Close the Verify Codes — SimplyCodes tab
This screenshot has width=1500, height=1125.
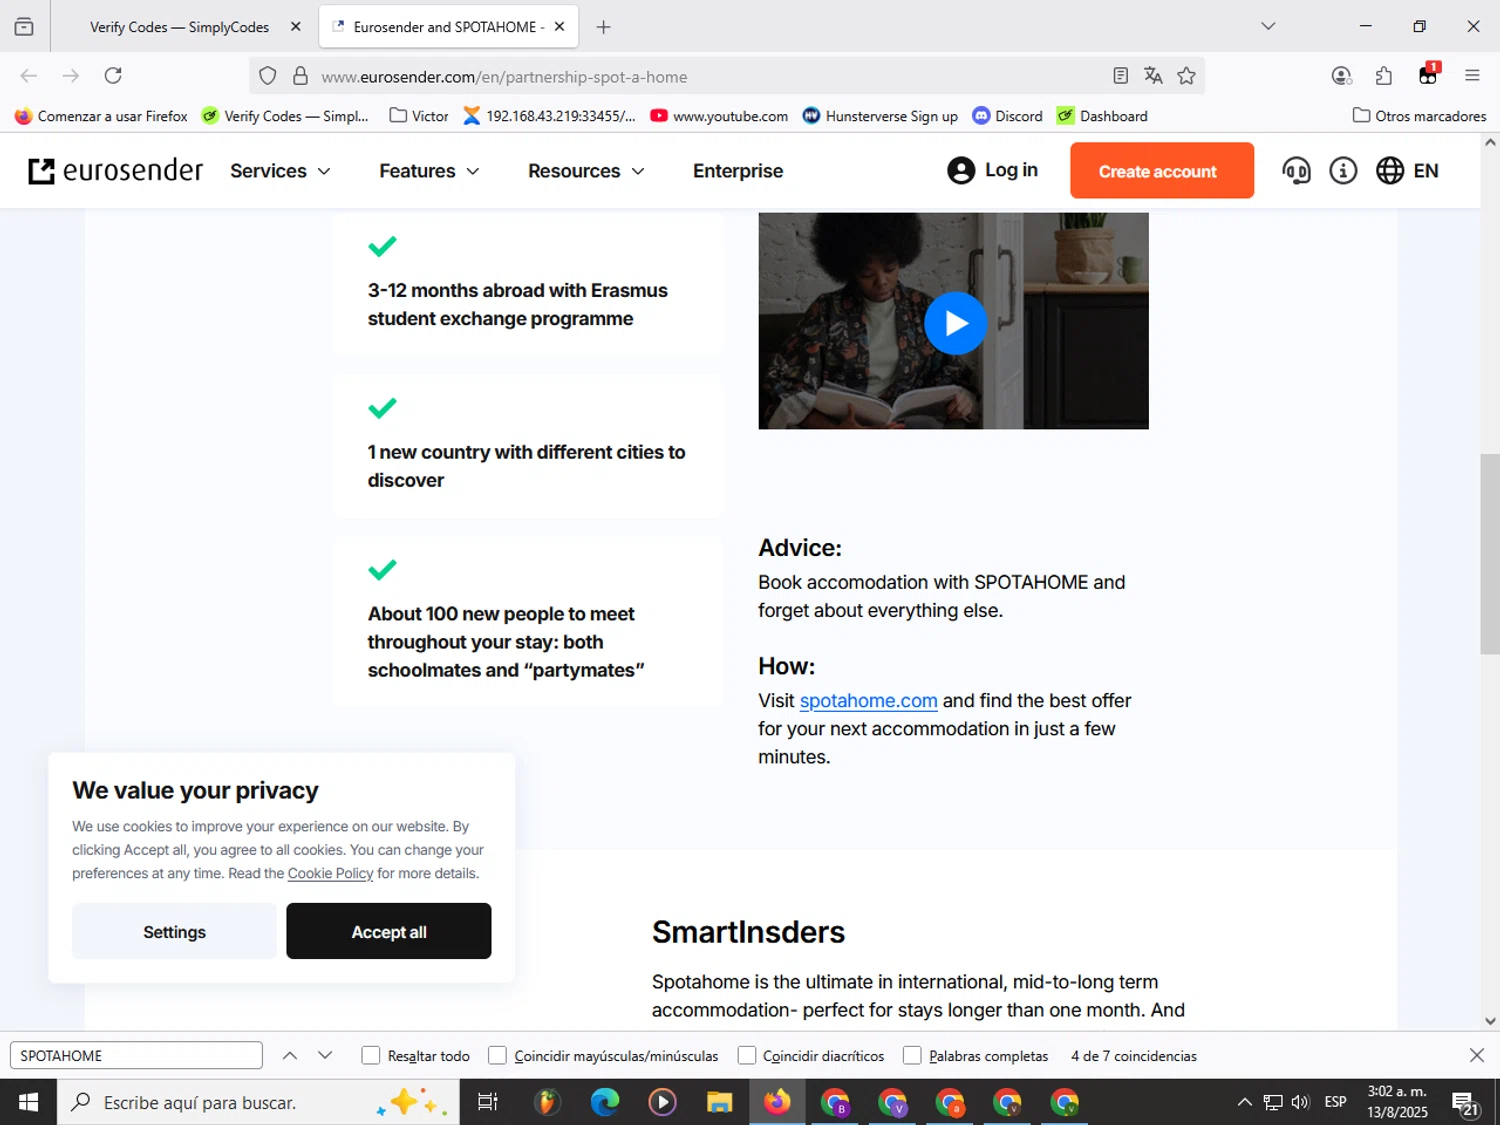tap(295, 27)
